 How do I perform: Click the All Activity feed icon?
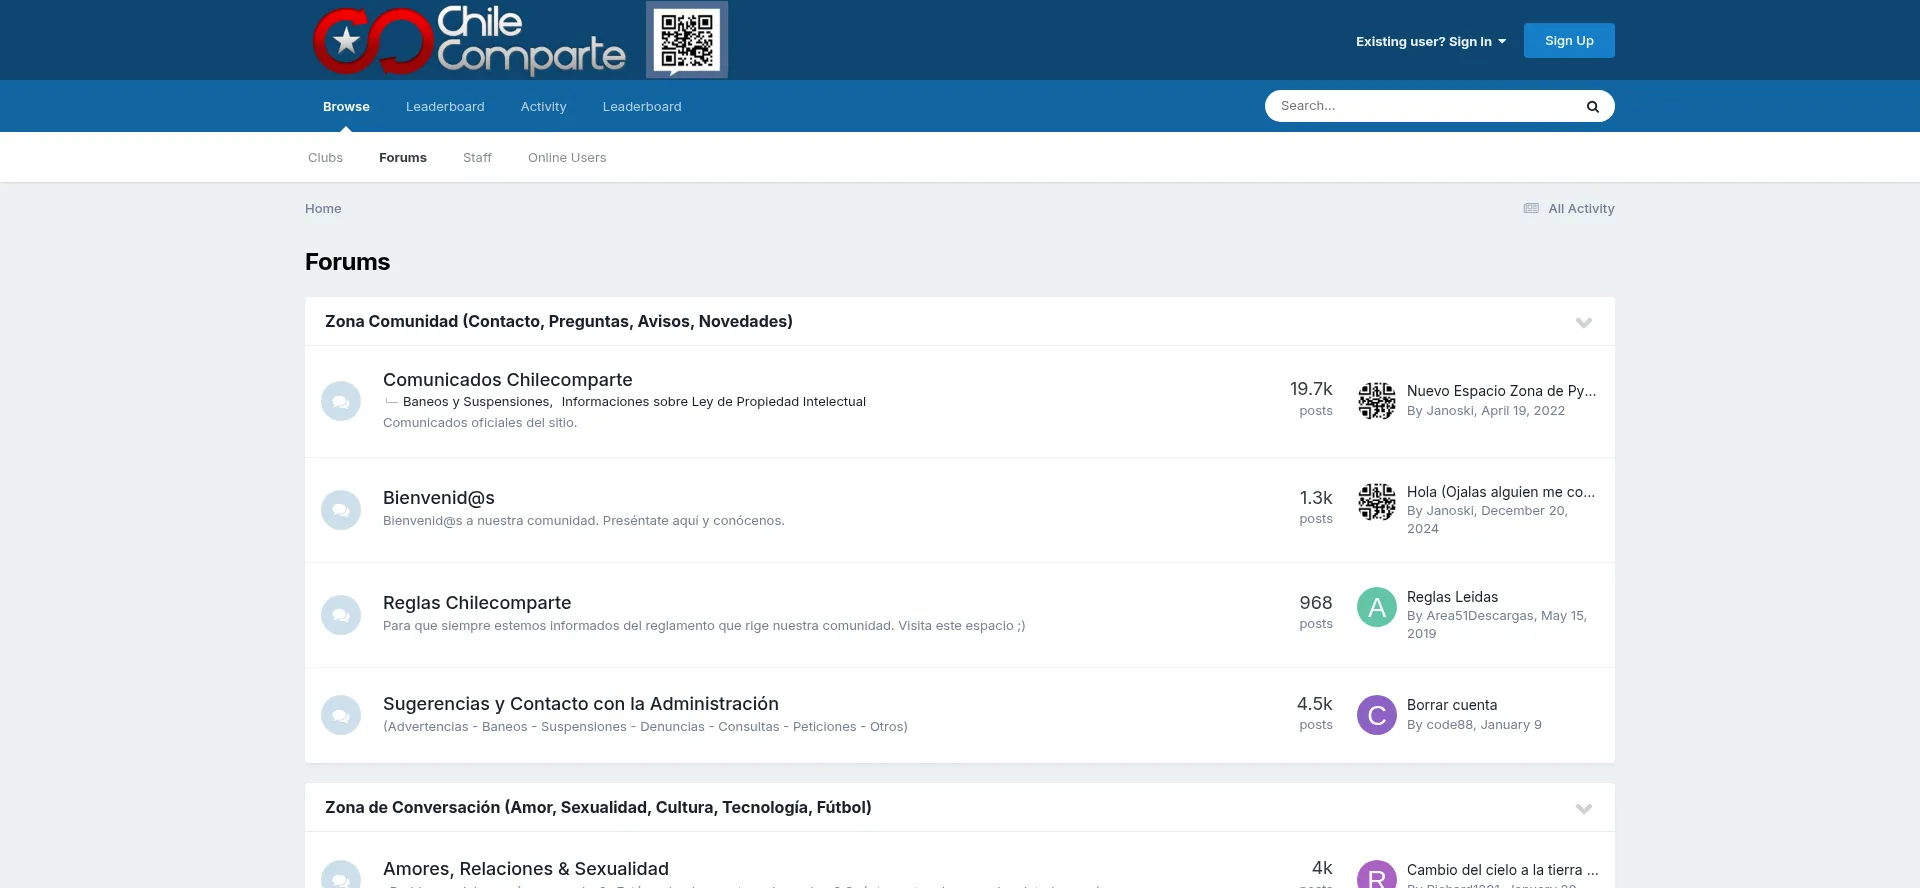1531,208
